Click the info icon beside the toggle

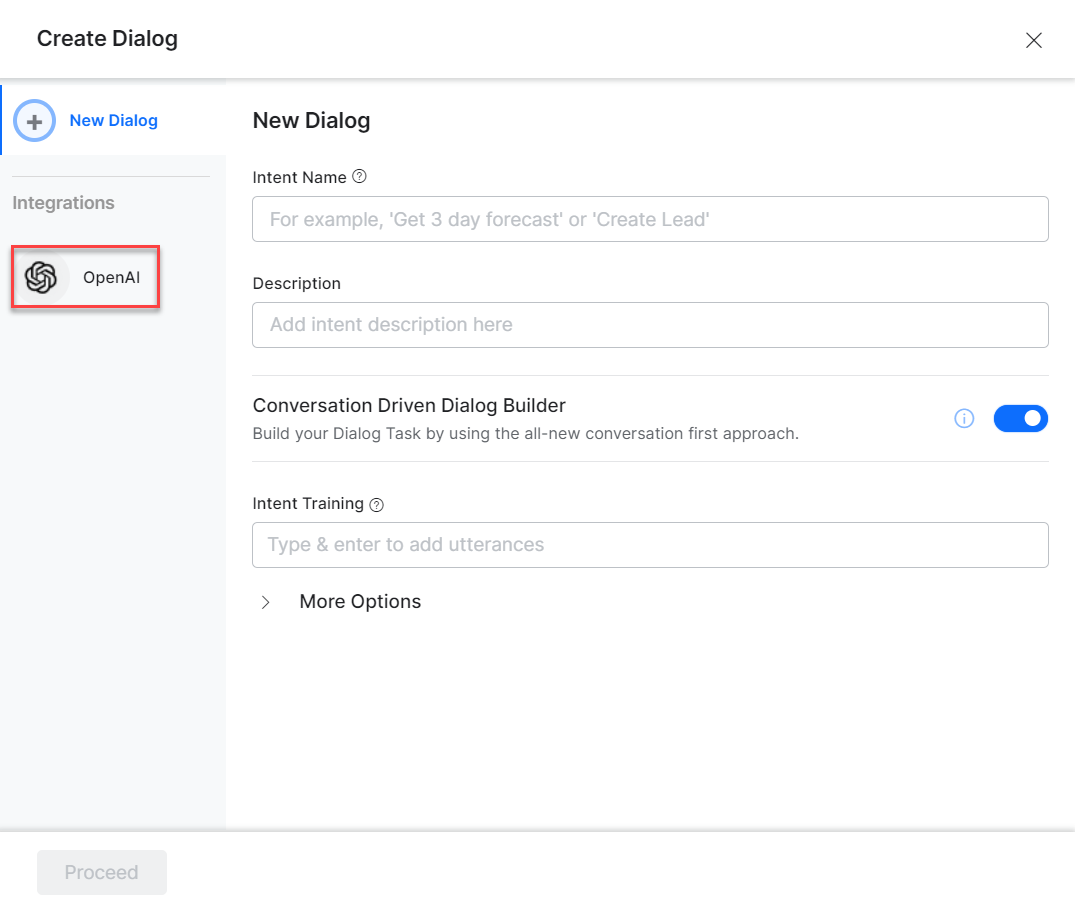[964, 419]
